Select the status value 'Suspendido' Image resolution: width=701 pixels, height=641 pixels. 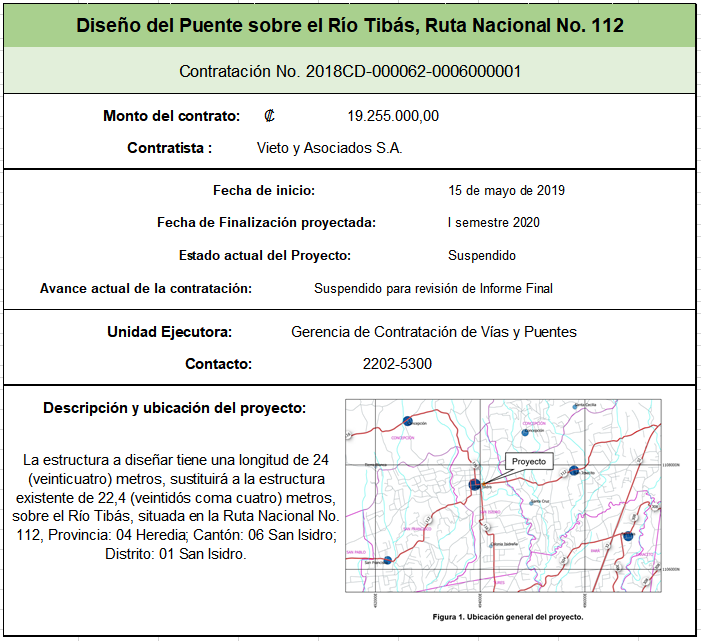tap(481, 256)
